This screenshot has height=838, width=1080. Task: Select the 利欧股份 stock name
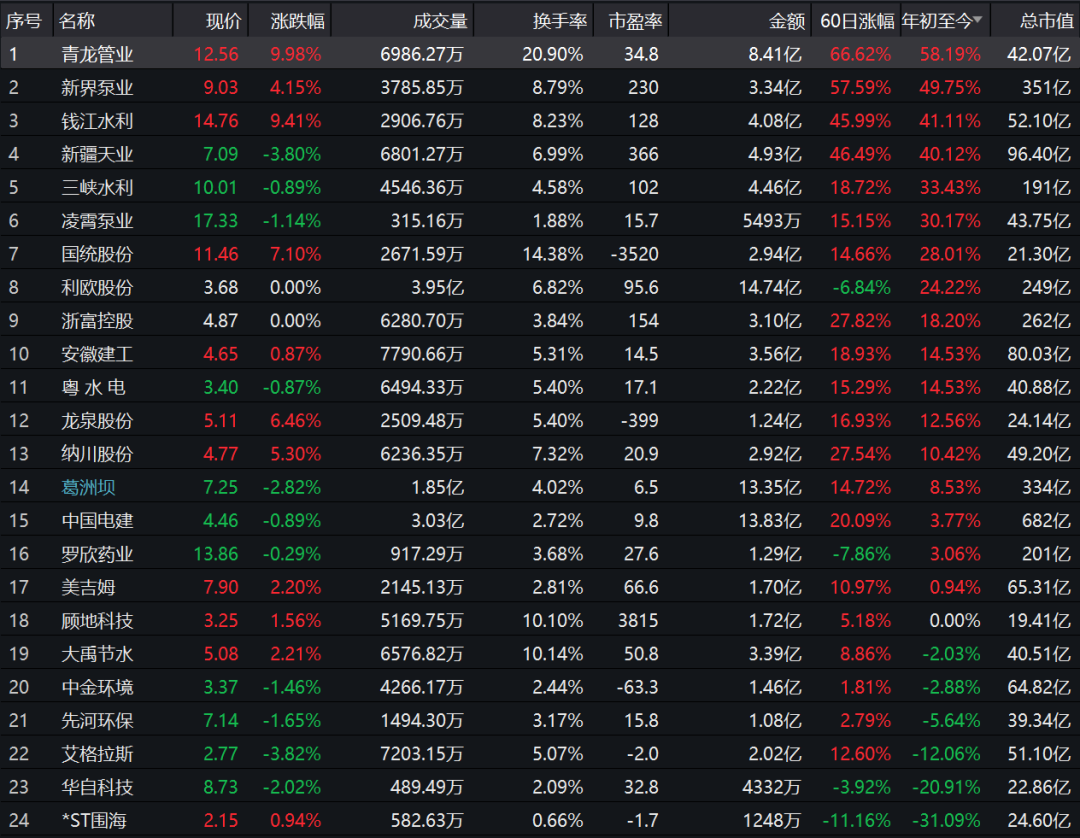97,287
